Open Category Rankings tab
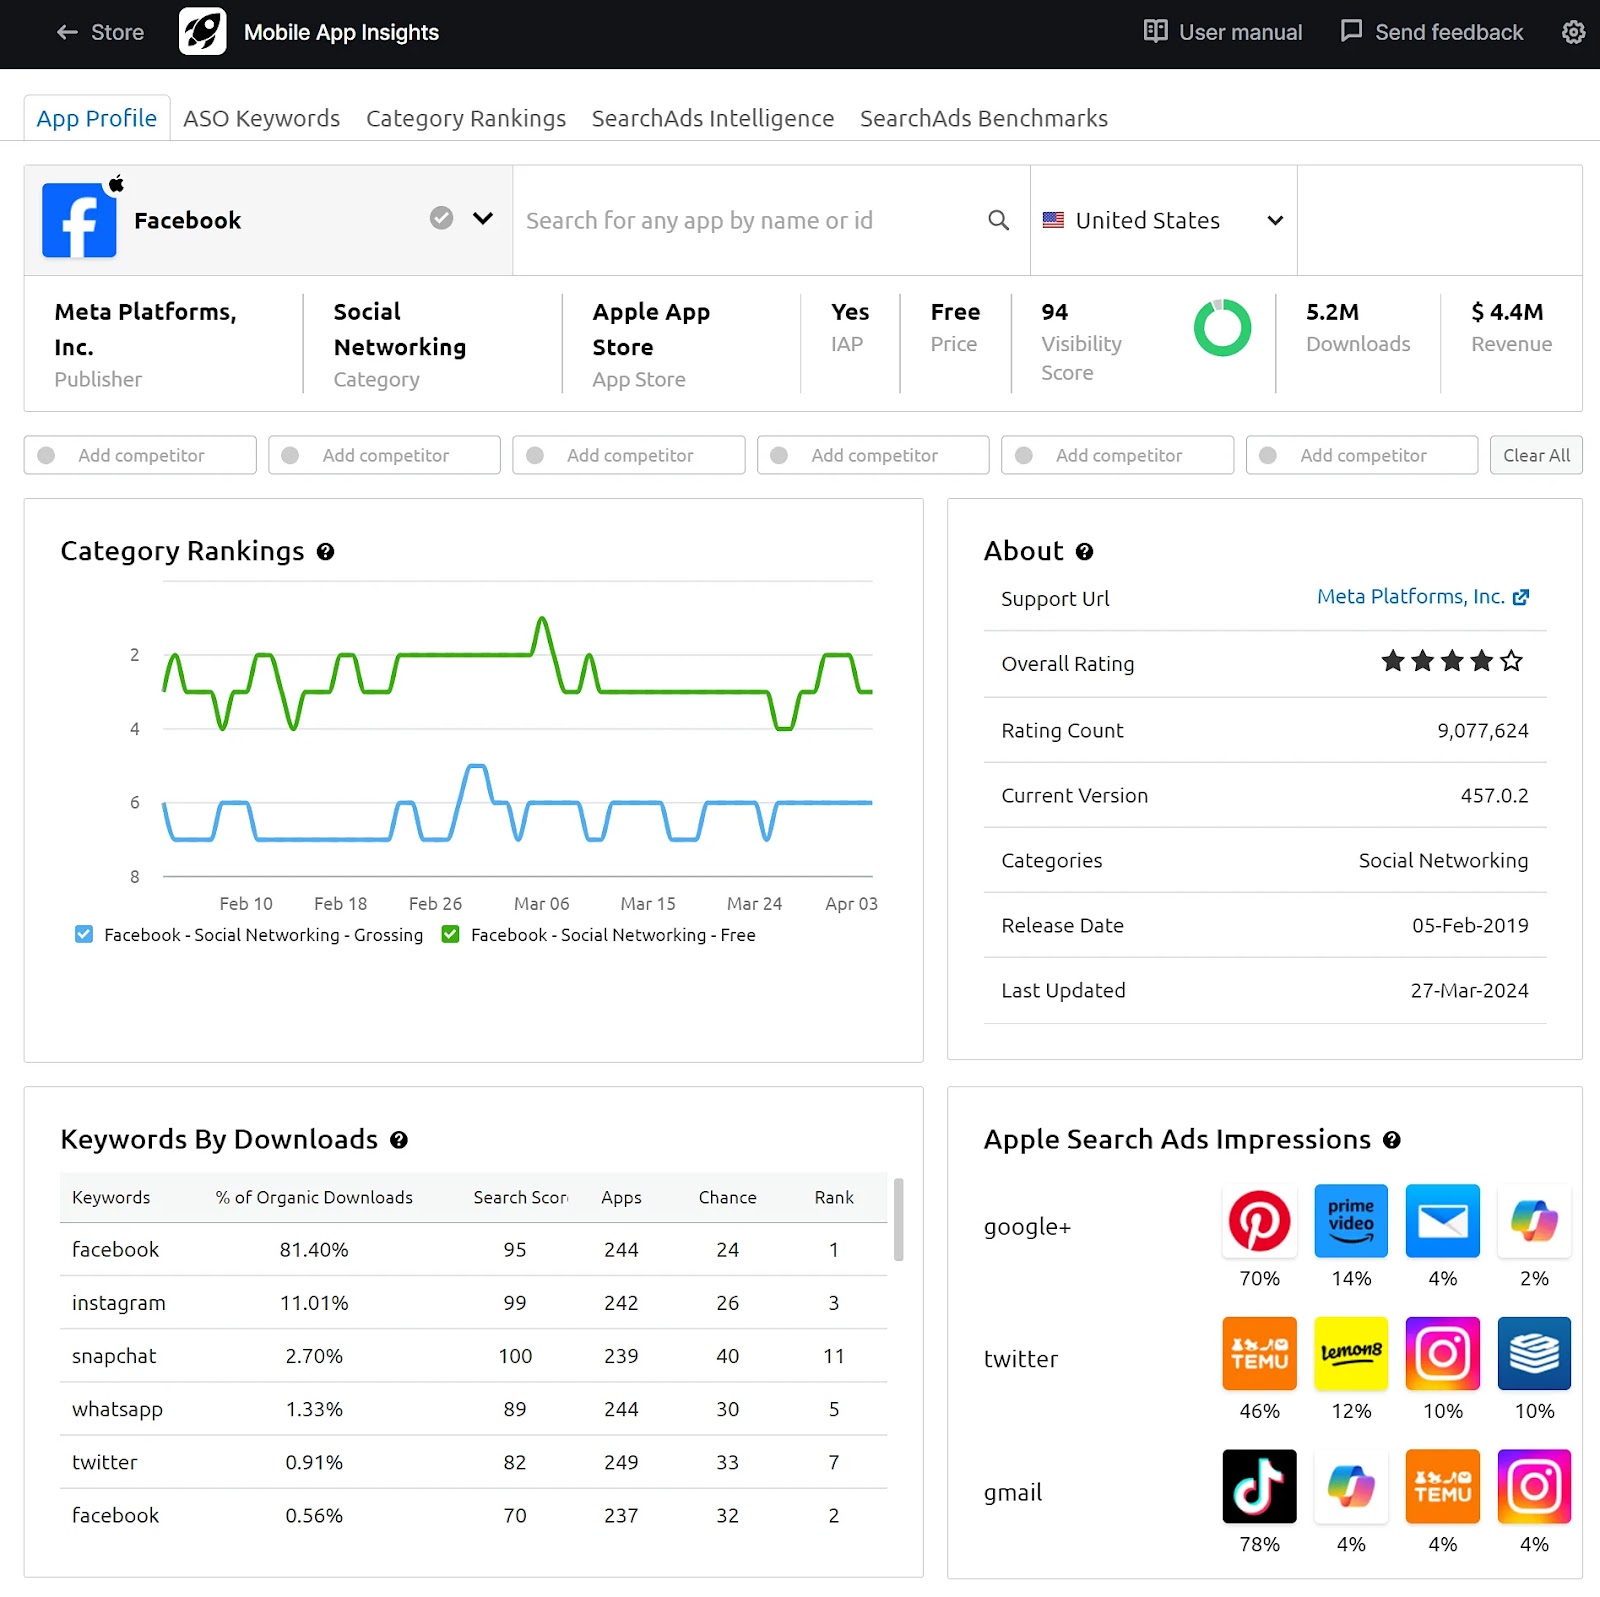The height and width of the screenshot is (1597, 1600). point(466,118)
